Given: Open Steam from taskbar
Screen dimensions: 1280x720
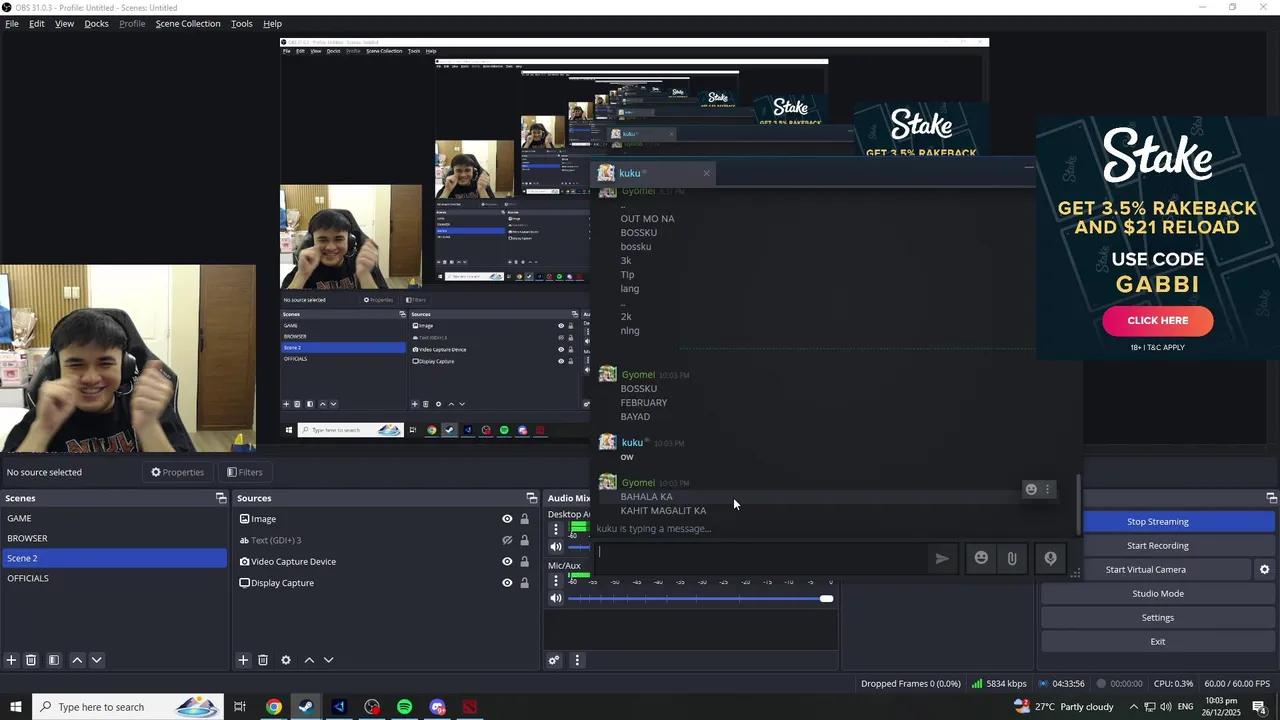Looking at the screenshot, I should (306, 707).
